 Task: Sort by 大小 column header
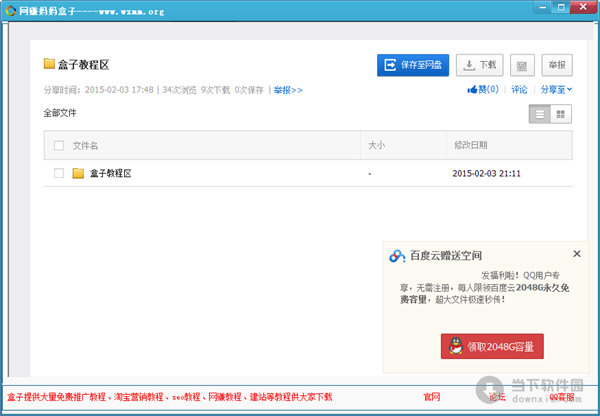[377, 145]
